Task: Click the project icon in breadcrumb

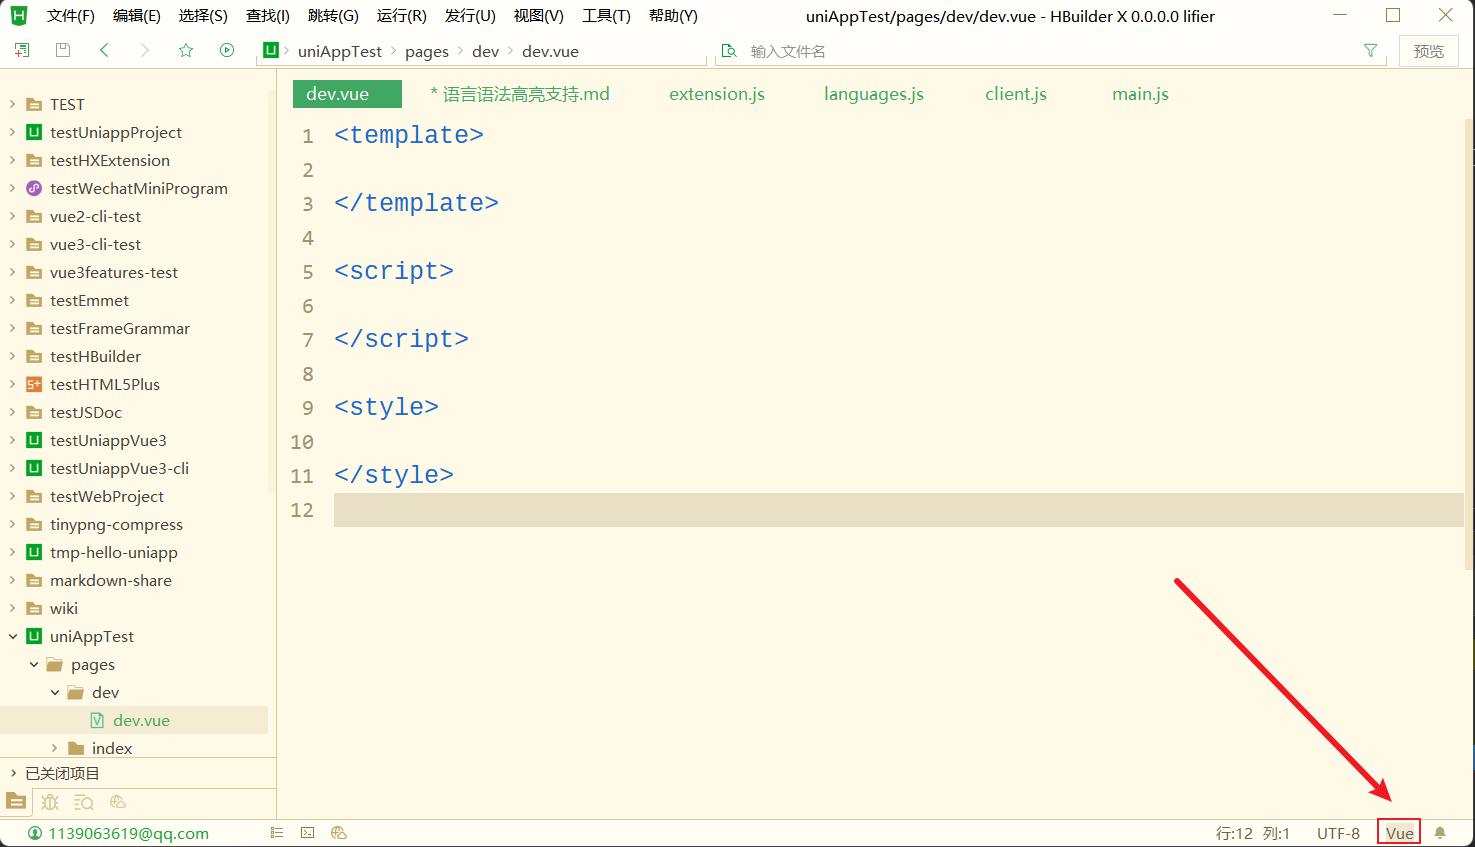Action: 270,50
